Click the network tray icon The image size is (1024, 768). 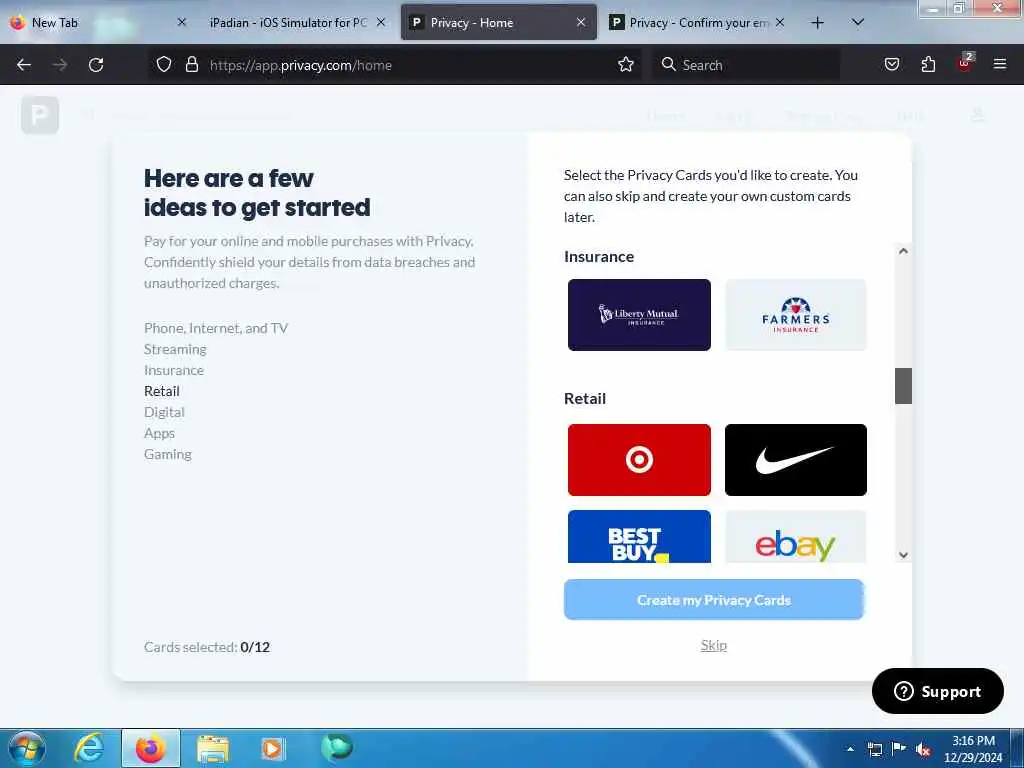(874, 750)
